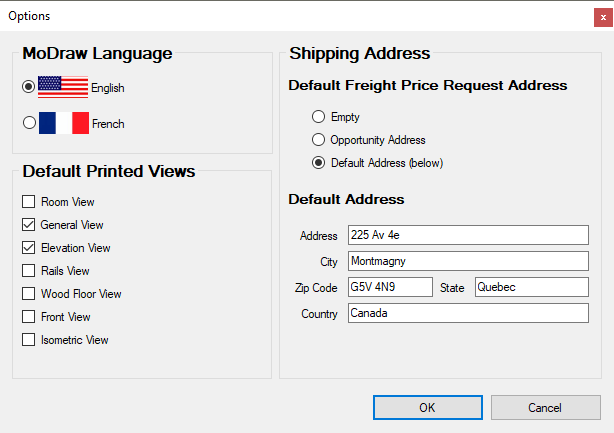The height and width of the screenshot is (433, 614).
Task: Click the State field showing Quebec
Action: (531, 287)
